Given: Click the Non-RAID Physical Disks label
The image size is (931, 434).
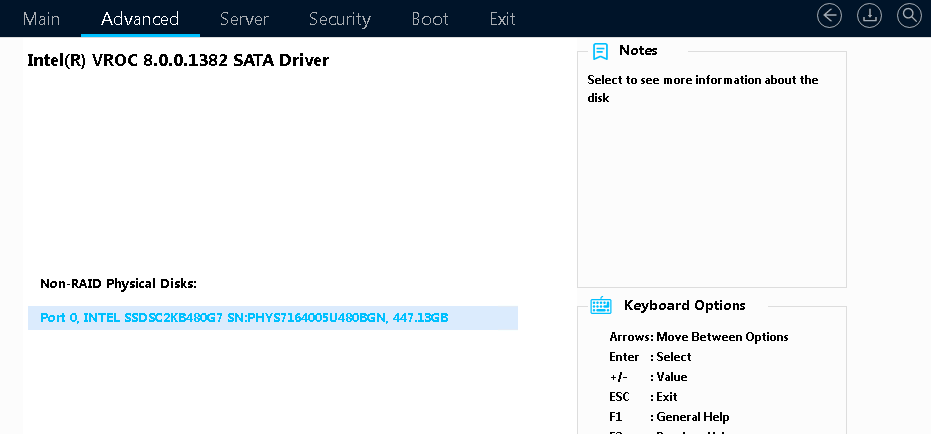Looking at the screenshot, I should [118, 284].
